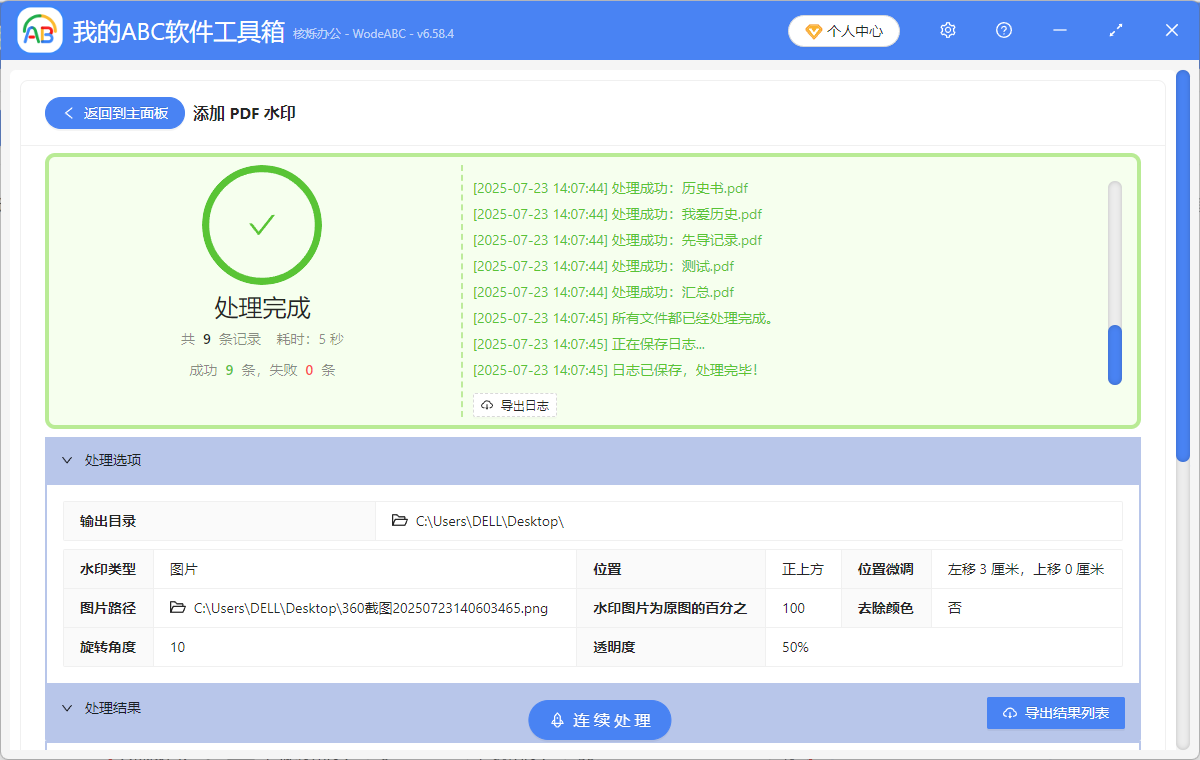Collapse the 处理结果 section
Screen dimensions: 1200x760
[x=67, y=708]
